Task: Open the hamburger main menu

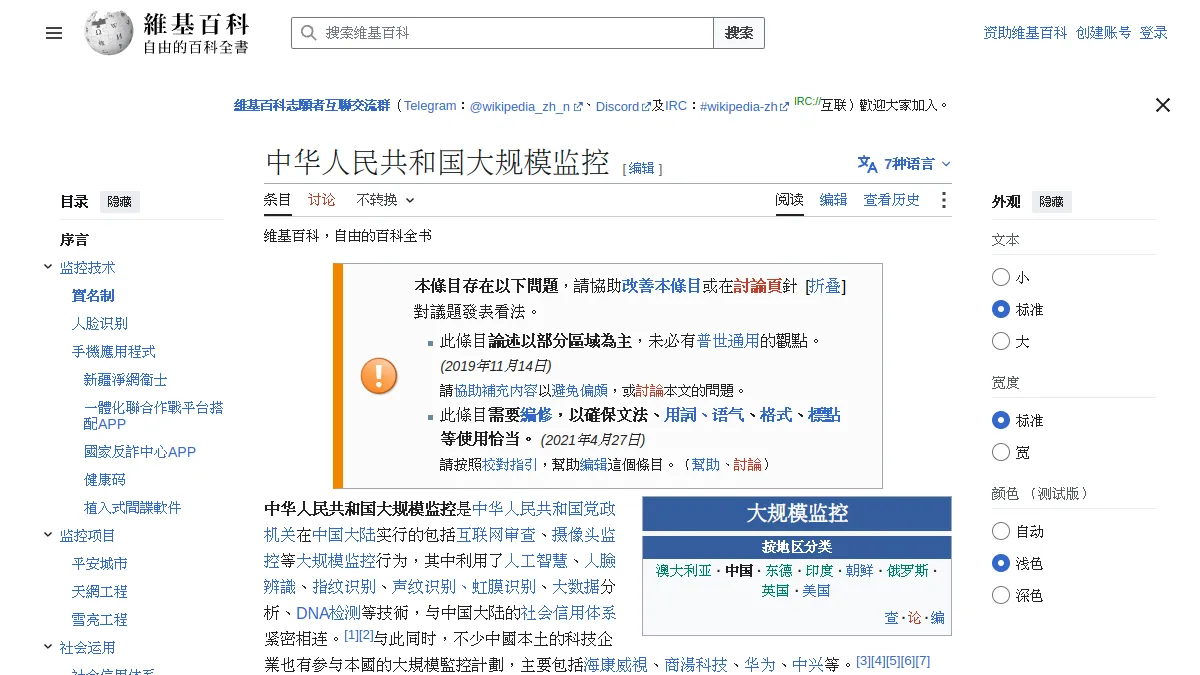Action: click(54, 33)
